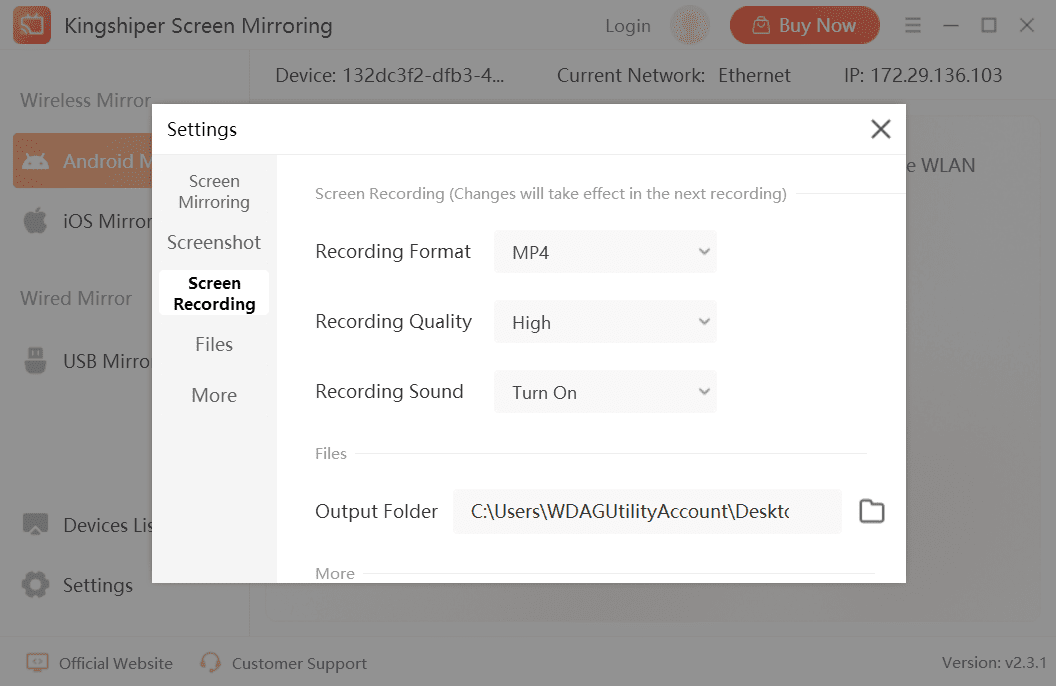Open the user avatar profile

tap(690, 26)
